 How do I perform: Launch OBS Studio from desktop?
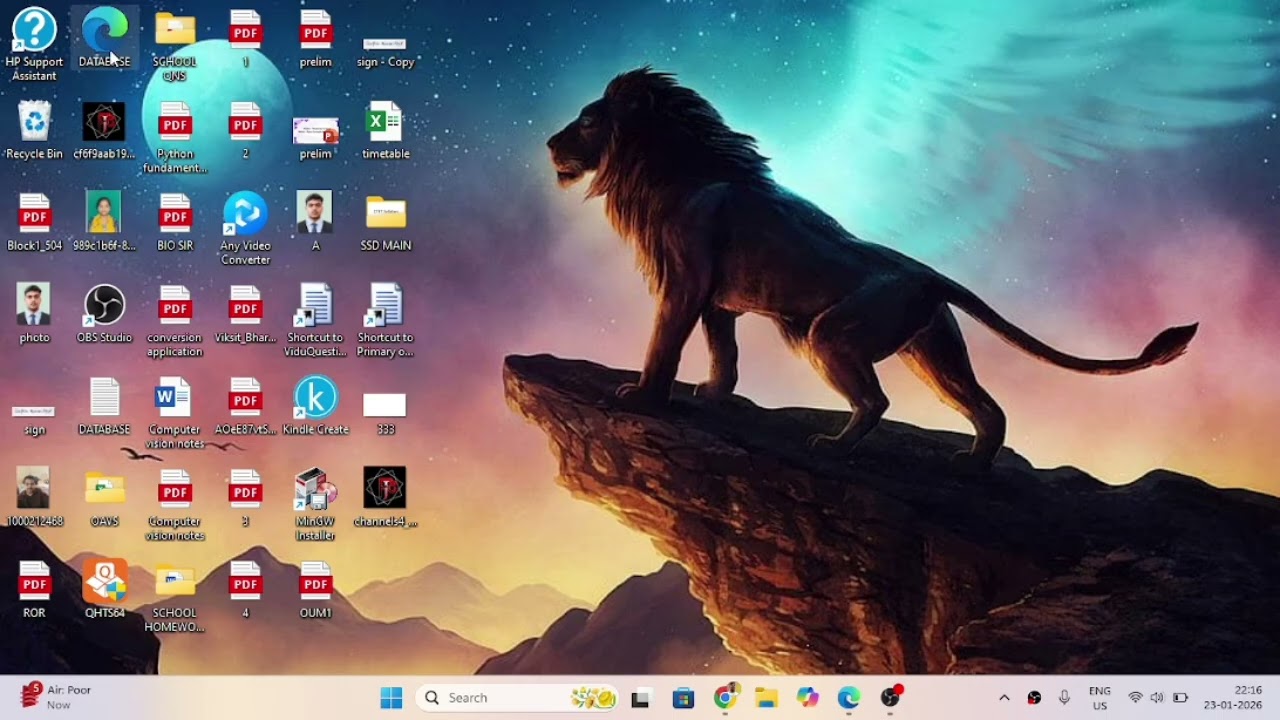(x=104, y=314)
